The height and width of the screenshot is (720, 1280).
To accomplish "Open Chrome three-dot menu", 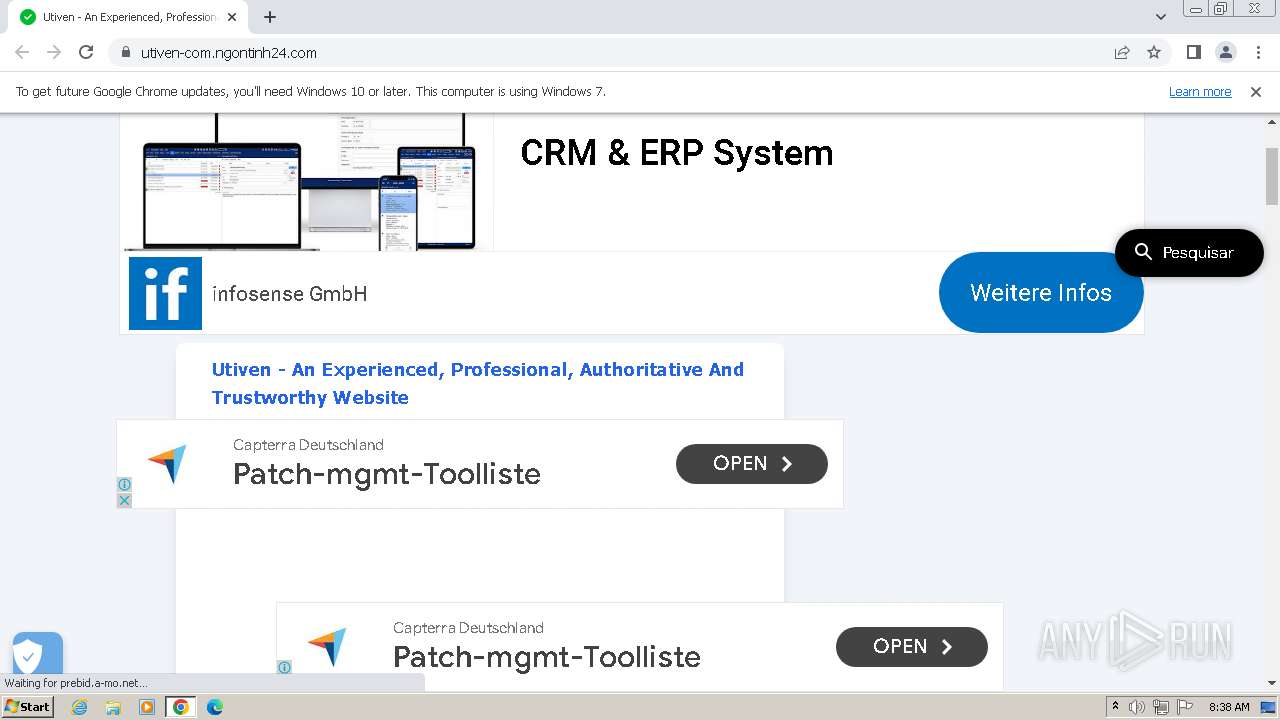I will 1258,53.
